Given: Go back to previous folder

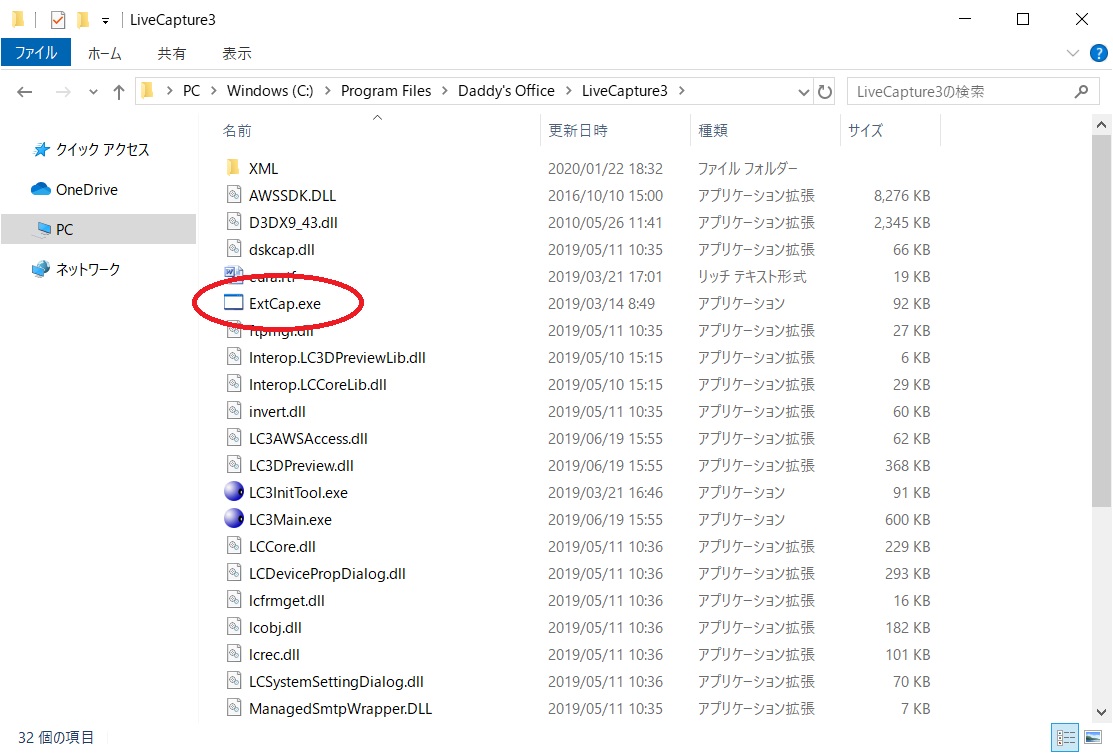Looking at the screenshot, I should coord(25,92).
